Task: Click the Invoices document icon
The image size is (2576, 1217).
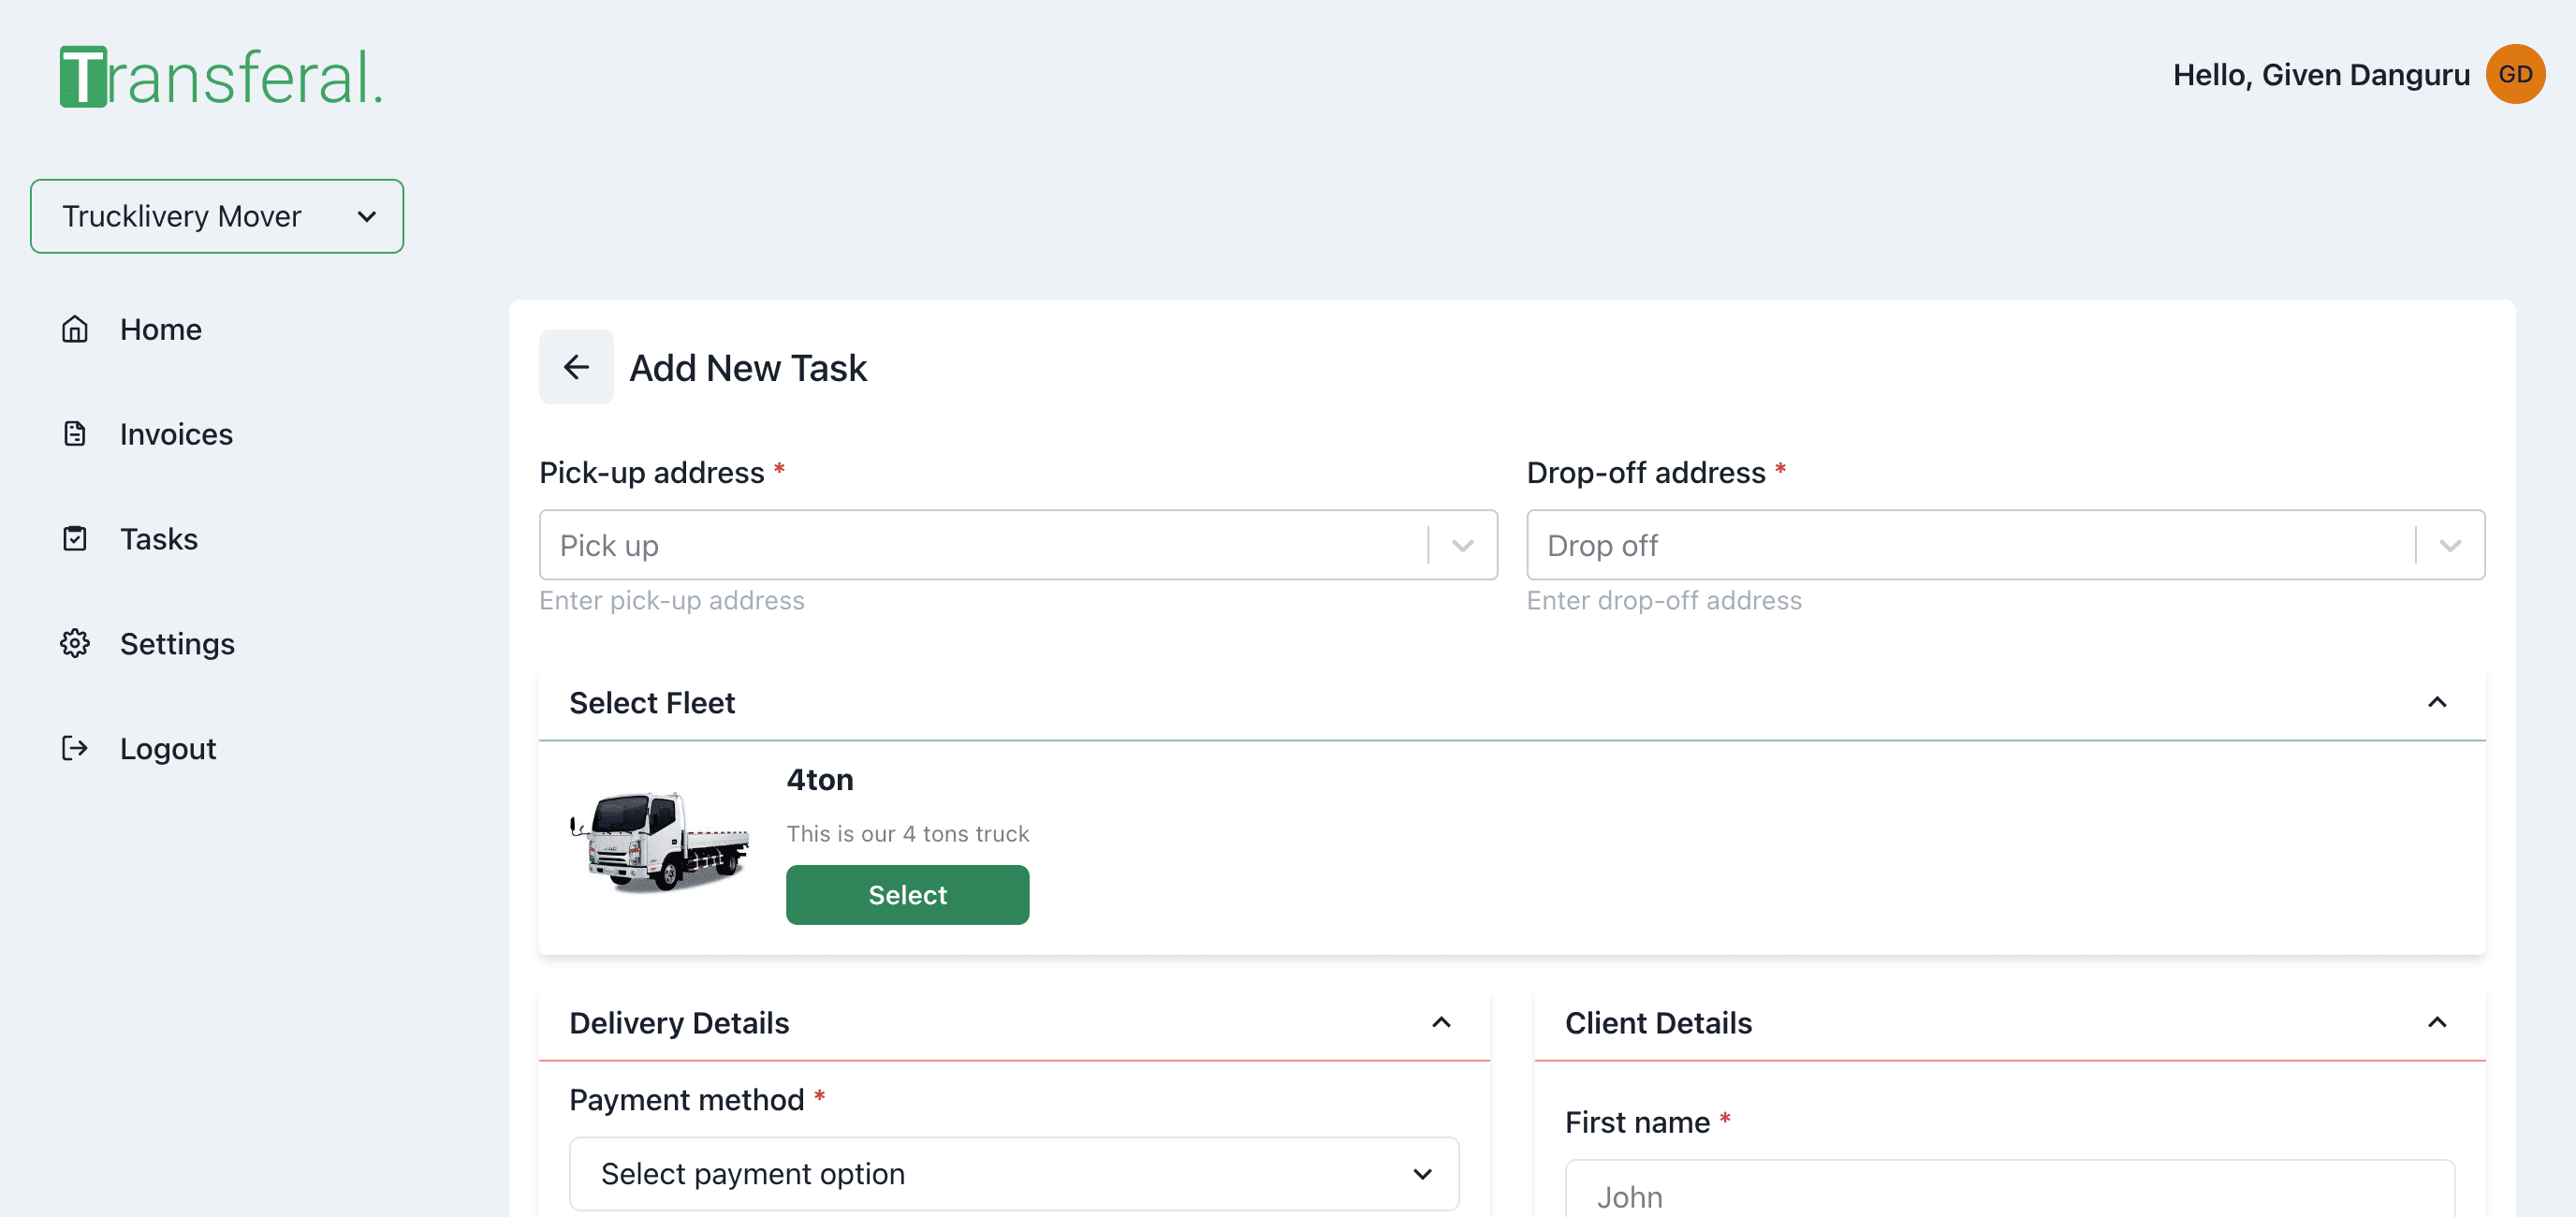Action: point(75,434)
